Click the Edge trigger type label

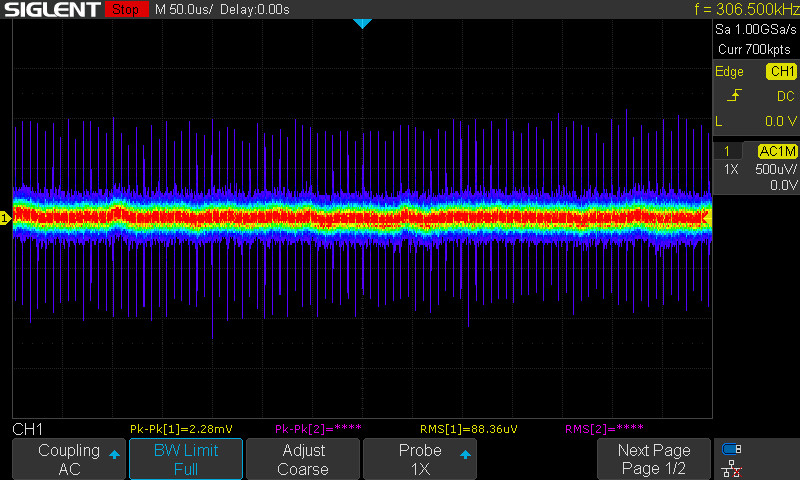pos(729,72)
